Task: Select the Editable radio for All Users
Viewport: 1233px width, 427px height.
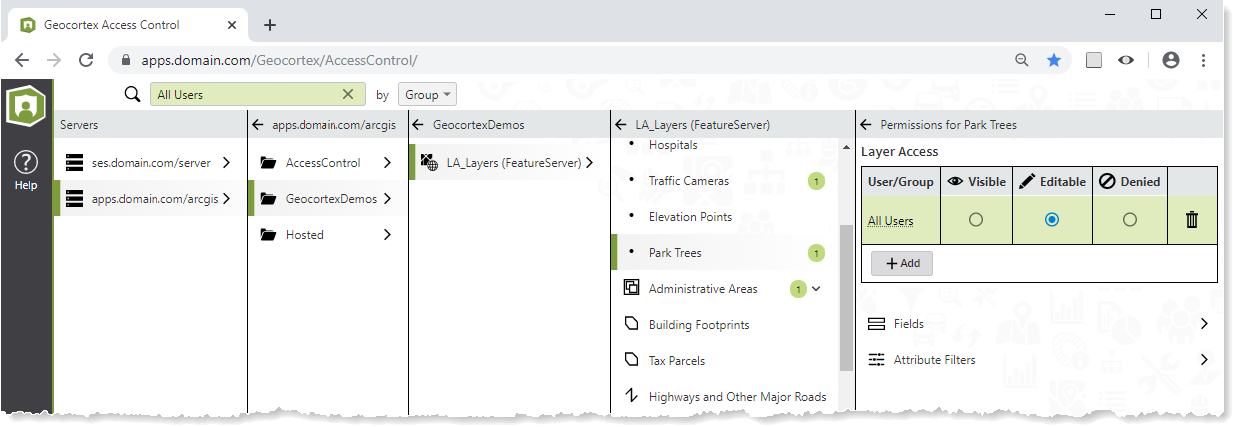Action: click(x=1052, y=220)
